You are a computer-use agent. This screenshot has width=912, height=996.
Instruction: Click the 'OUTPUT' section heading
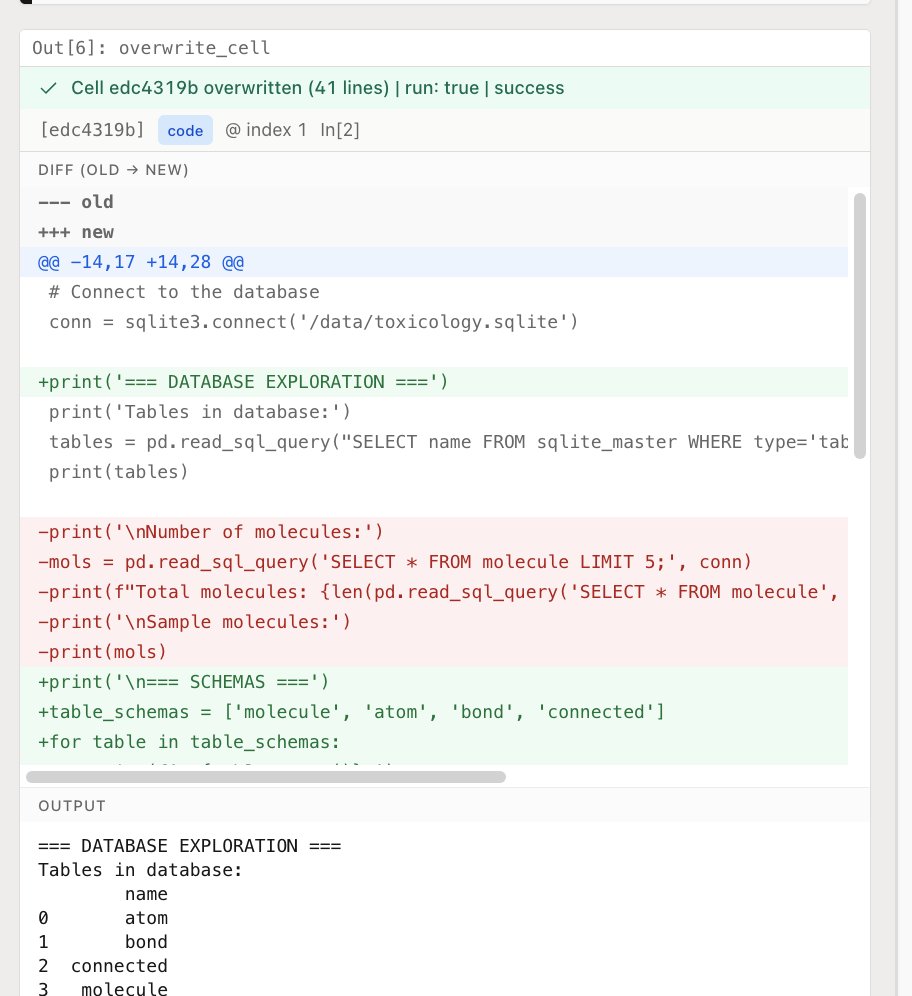pos(72,806)
